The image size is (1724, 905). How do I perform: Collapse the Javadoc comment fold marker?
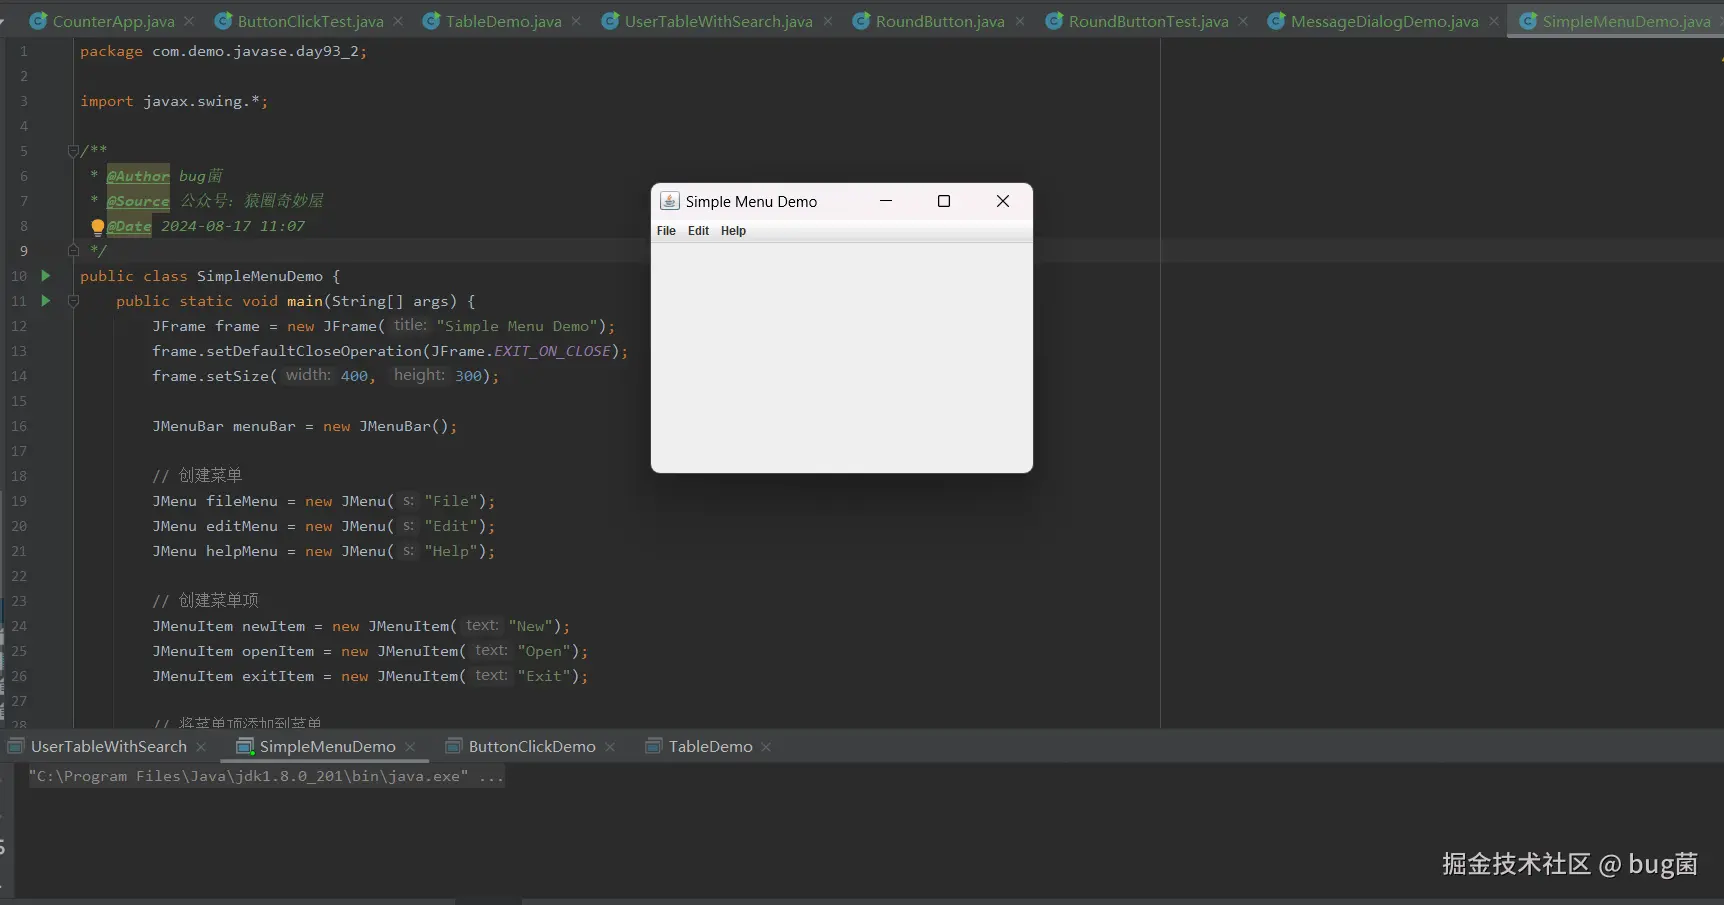[73, 151]
